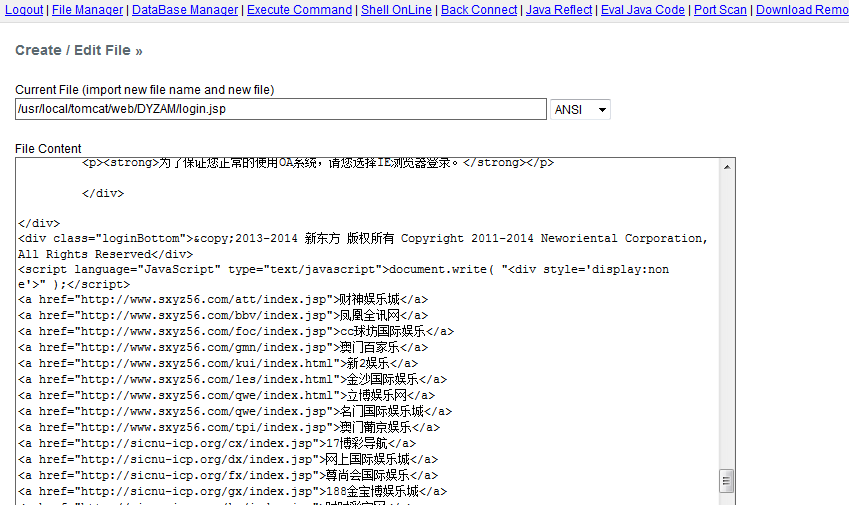Click line with qwe/index.jsp link

click(234, 411)
